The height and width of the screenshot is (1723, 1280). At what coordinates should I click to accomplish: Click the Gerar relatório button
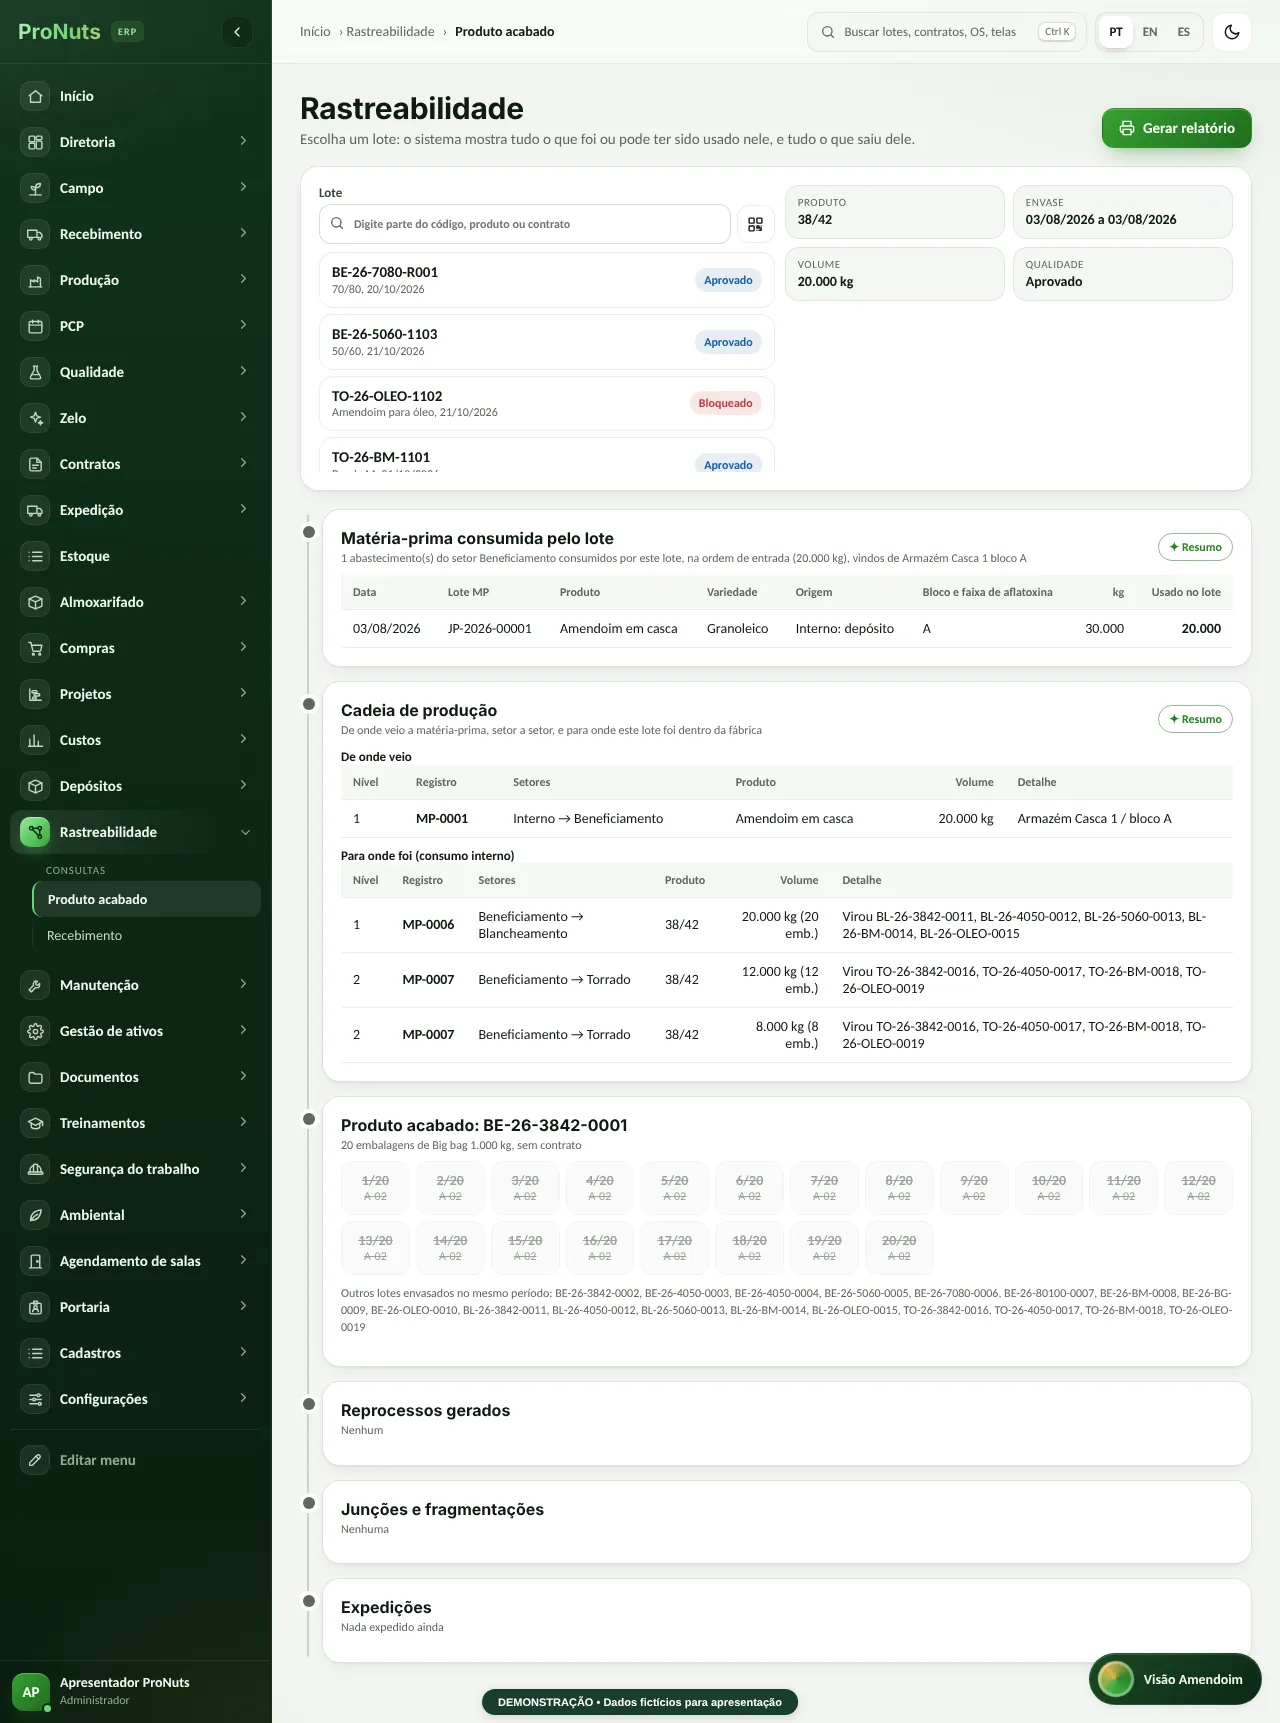(x=1177, y=128)
